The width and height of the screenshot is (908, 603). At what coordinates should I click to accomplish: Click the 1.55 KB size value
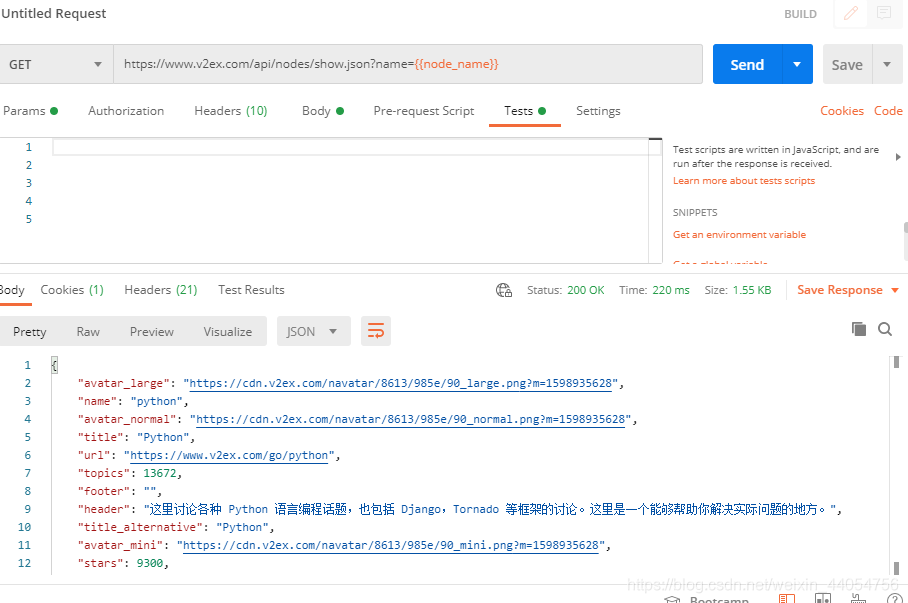[752, 290]
